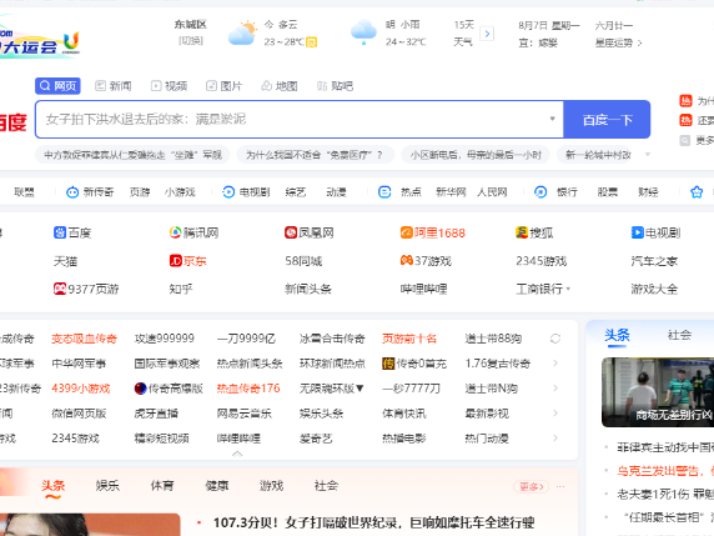This screenshot has width=714, height=536.
Task: Click refresh icon beside 道士带88狗
Action: point(555,338)
